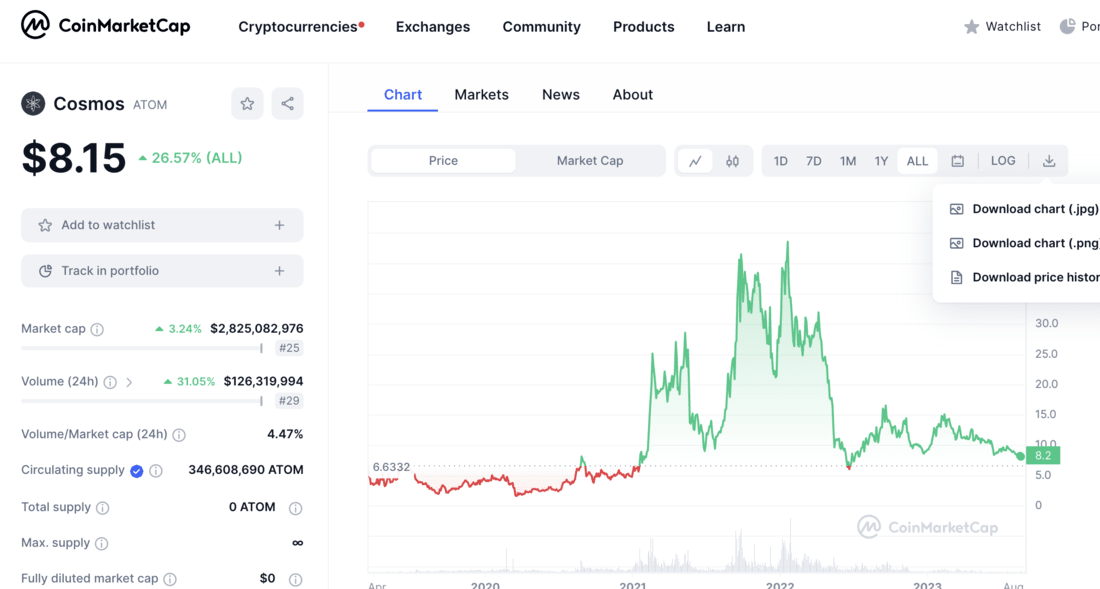Image resolution: width=1100 pixels, height=589 pixels.
Task: Click the 4.47% volume ratio value
Action: click(285, 435)
